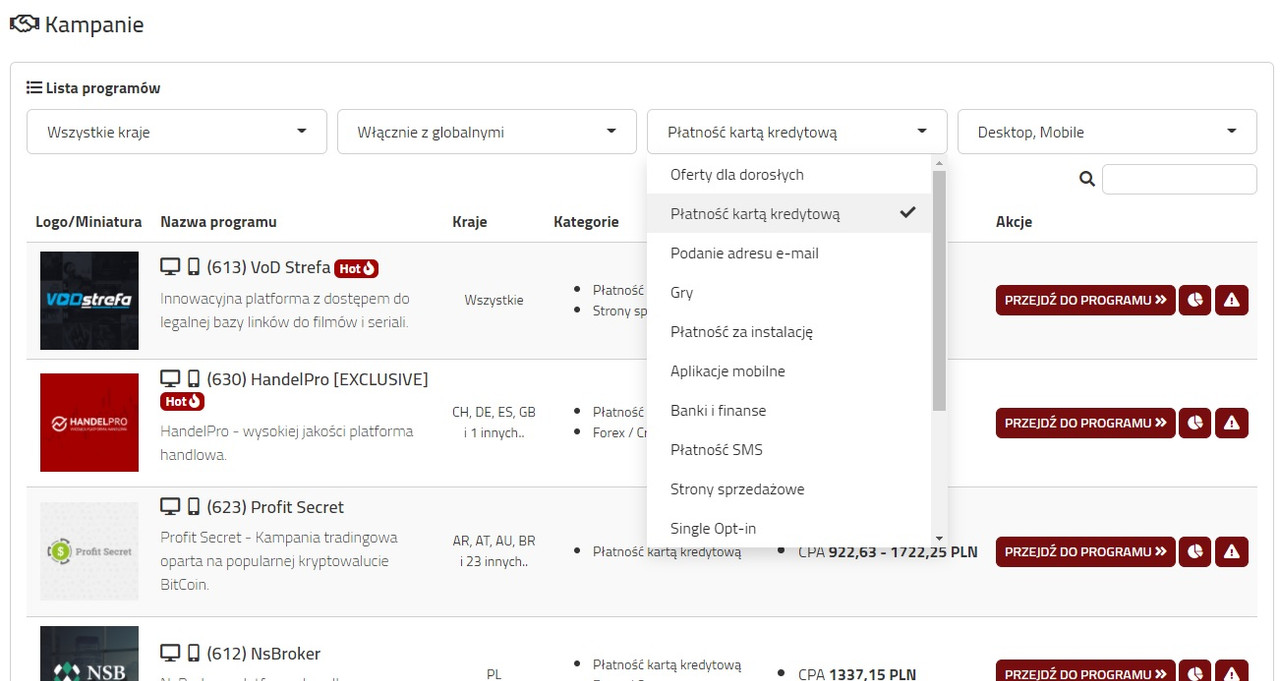
Task: Open the HandelPro red logo thumbnail
Action: point(89,422)
